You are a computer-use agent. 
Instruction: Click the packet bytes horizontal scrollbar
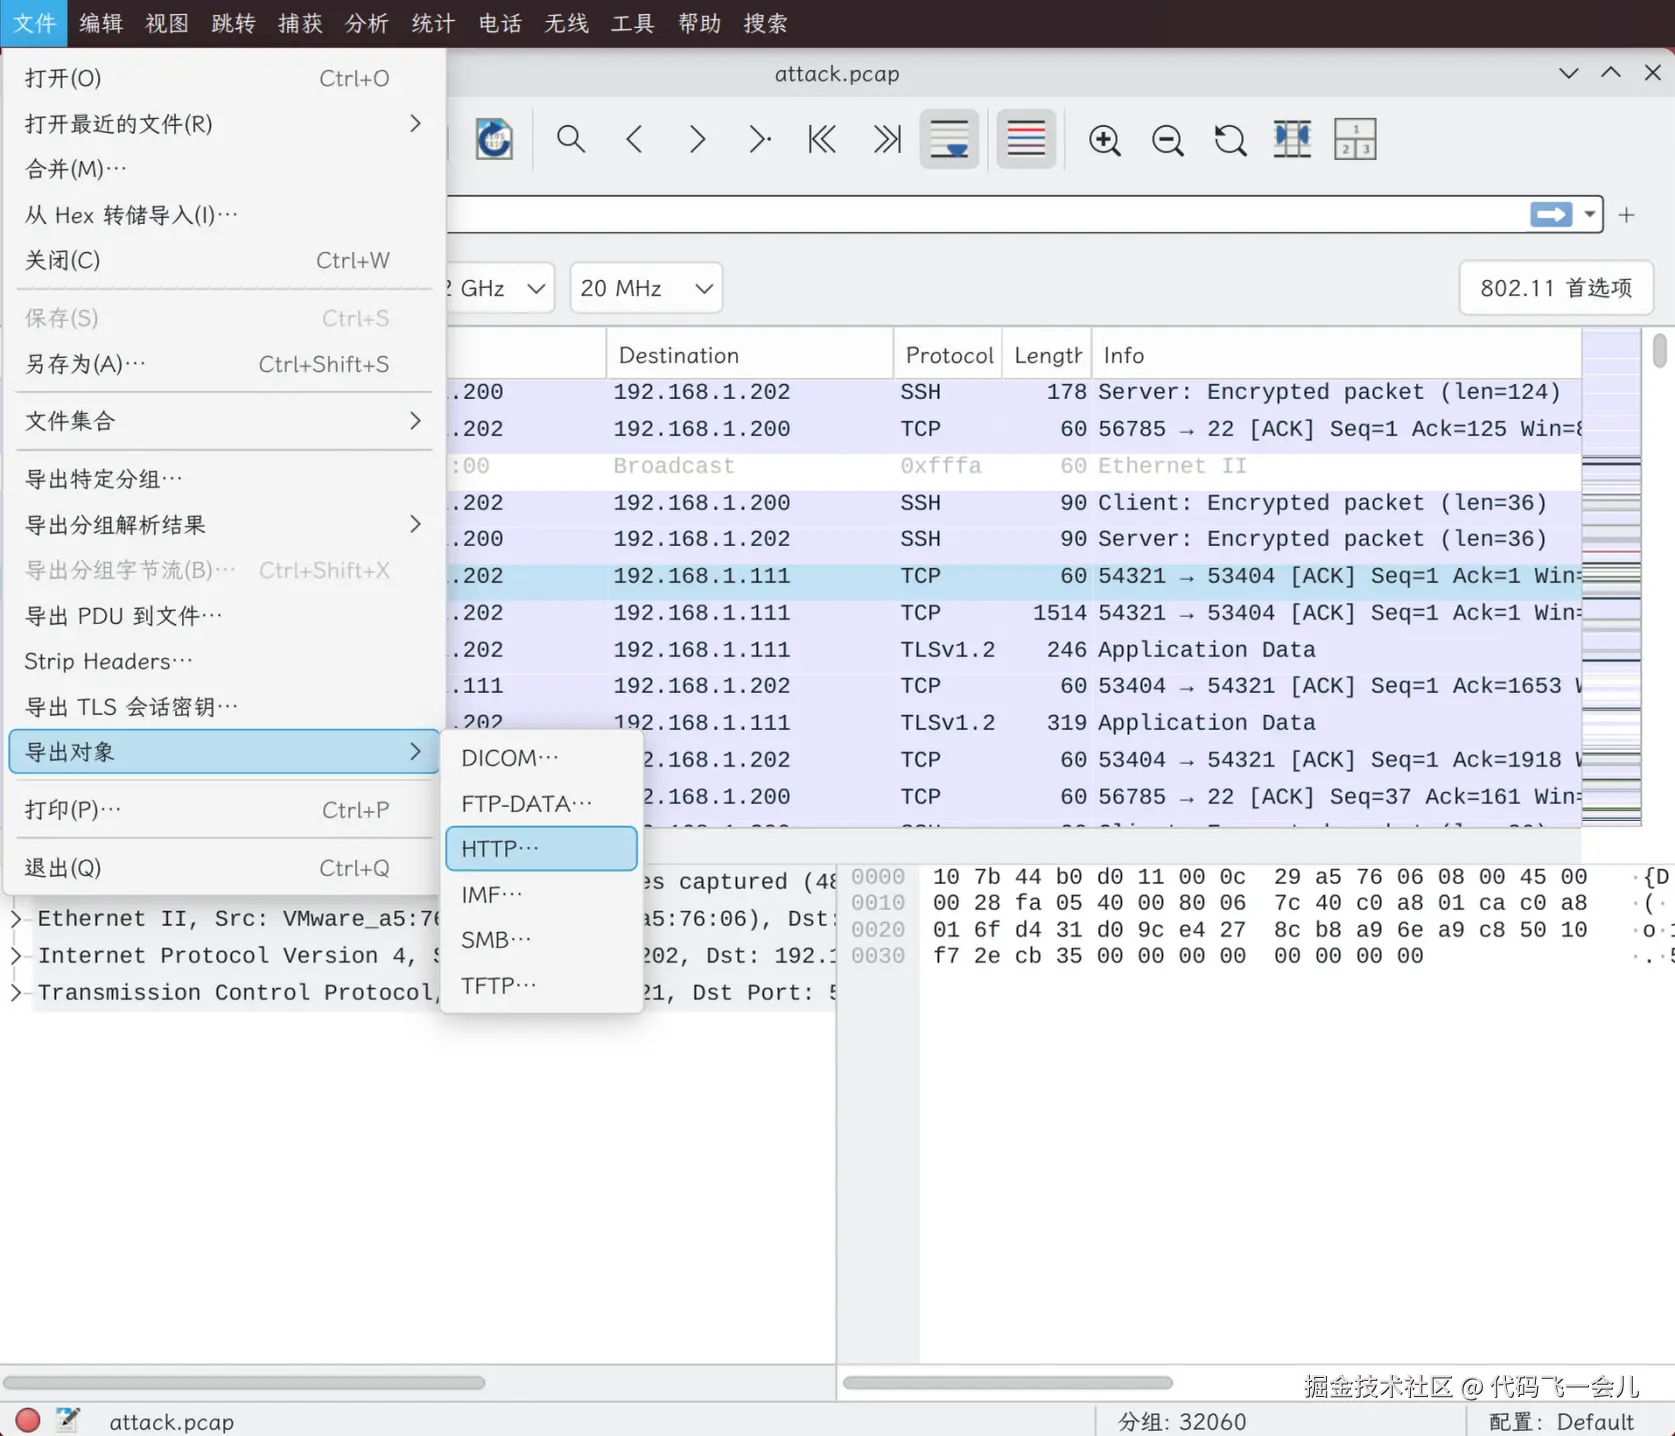pyautogui.click(x=1008, y=1383)
